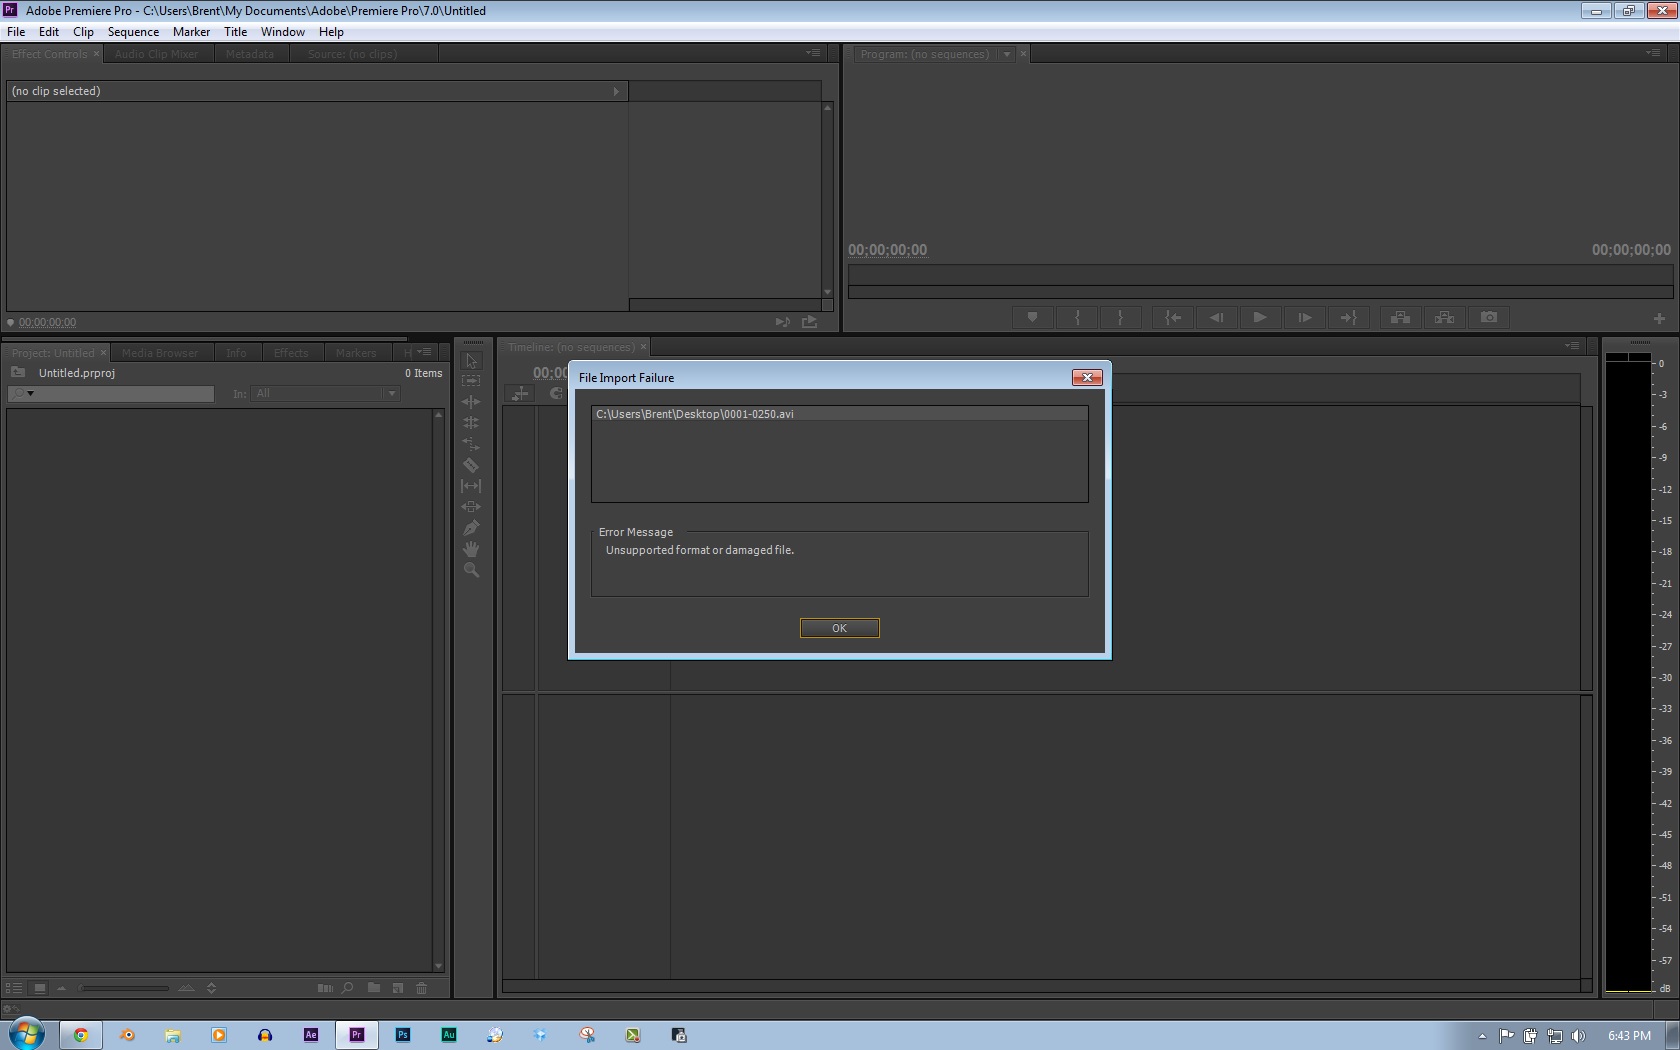Click Find magnifier icon in Project panel
This screenshot has height=1050, width=1680.
[348, 988]
